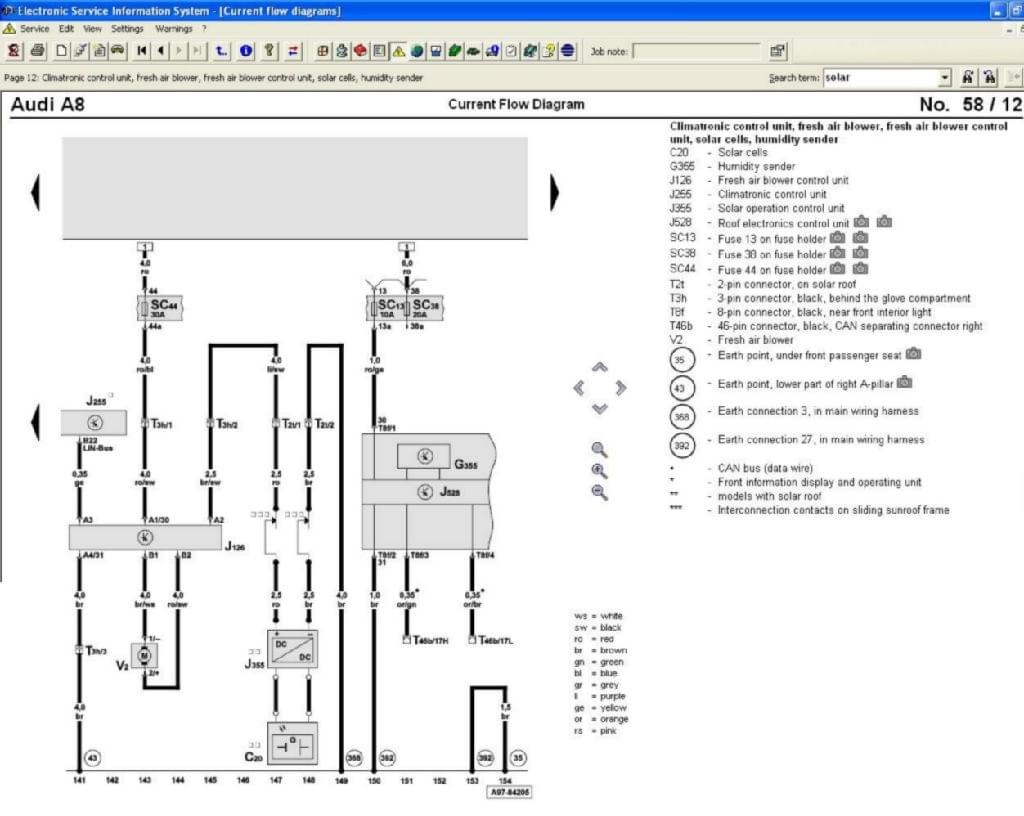This screenshot has width=1024, height=816.
Task: Click the legend entry 'Humidity sender'
Action: [x=756, y=166]
